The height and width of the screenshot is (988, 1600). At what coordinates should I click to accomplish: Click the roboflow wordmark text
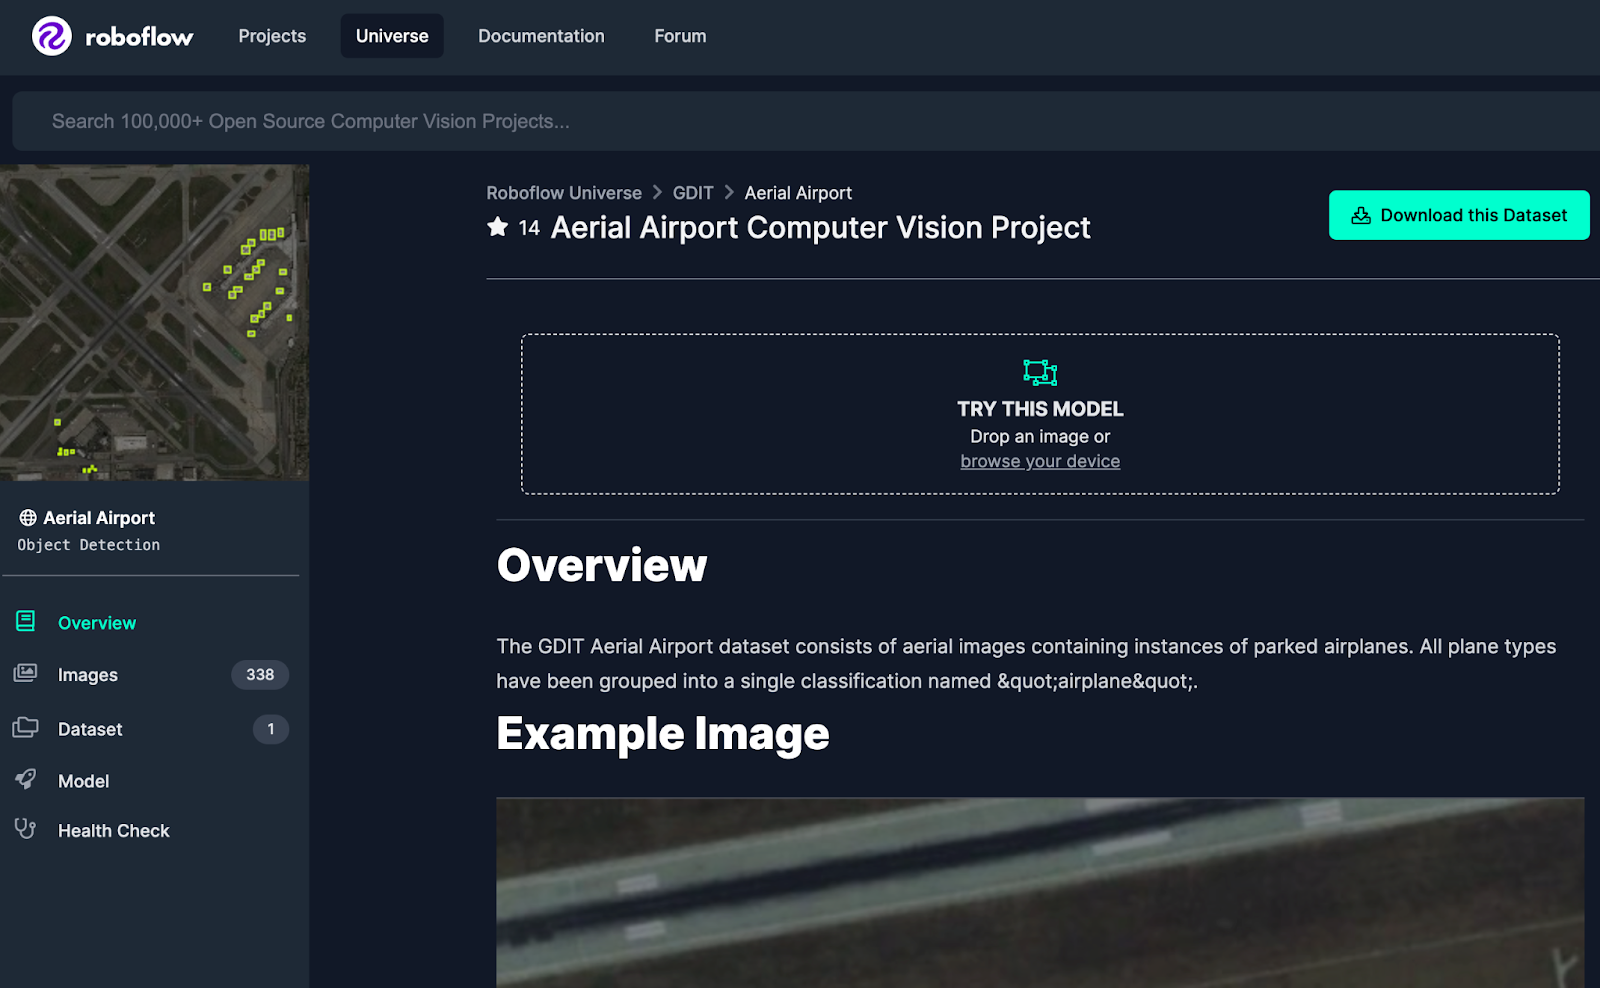coord(139,37)
